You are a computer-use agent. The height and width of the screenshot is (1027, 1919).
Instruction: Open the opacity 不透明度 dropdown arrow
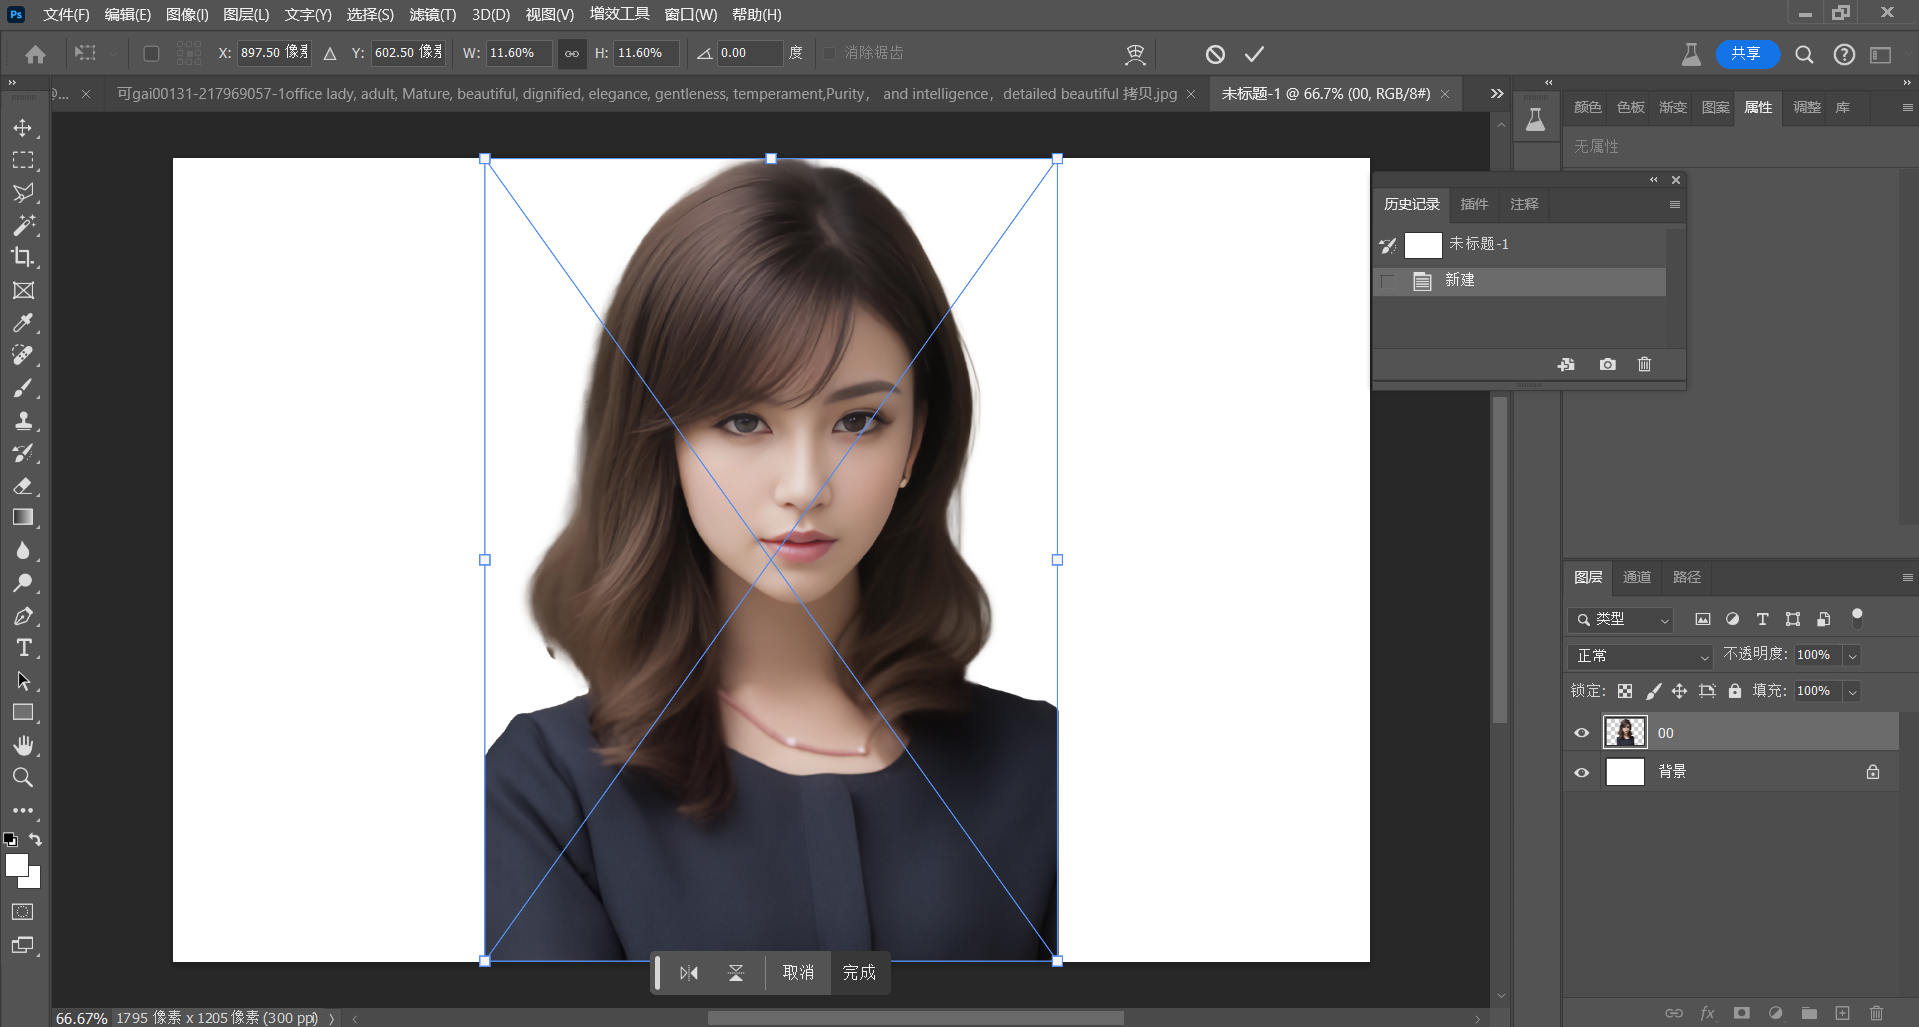click(1852, 656)
